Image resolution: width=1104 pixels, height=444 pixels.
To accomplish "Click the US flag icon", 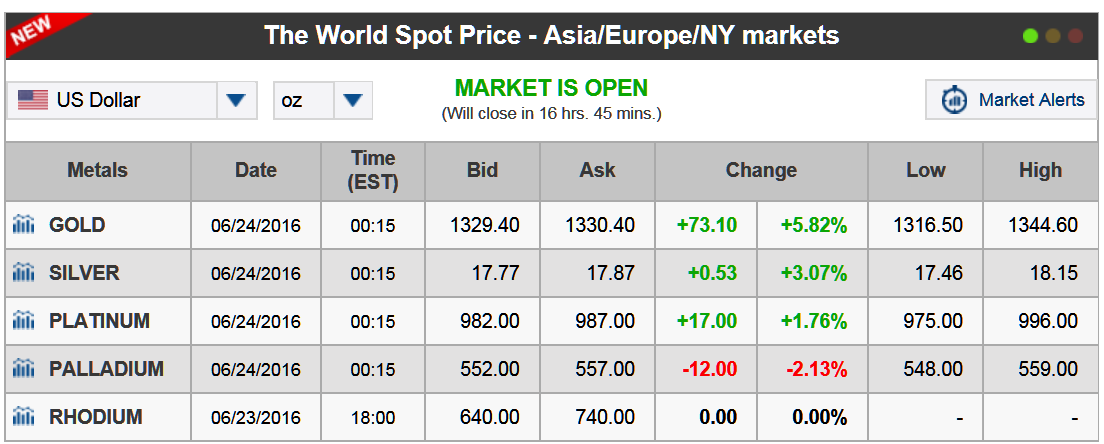I will point(32,100).
